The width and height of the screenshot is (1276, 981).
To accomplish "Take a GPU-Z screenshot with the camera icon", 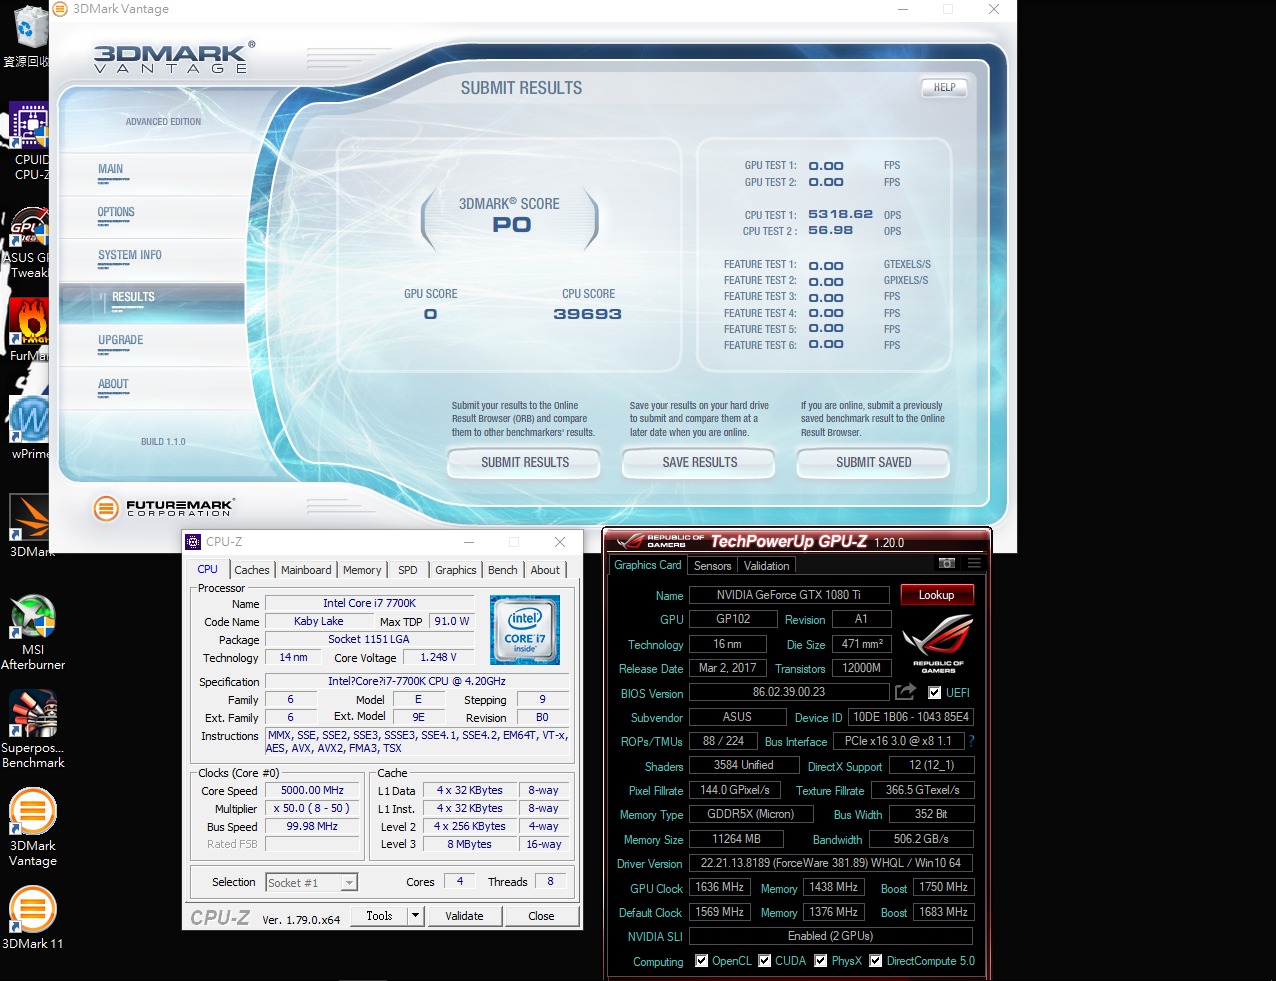I will [947, 563].
